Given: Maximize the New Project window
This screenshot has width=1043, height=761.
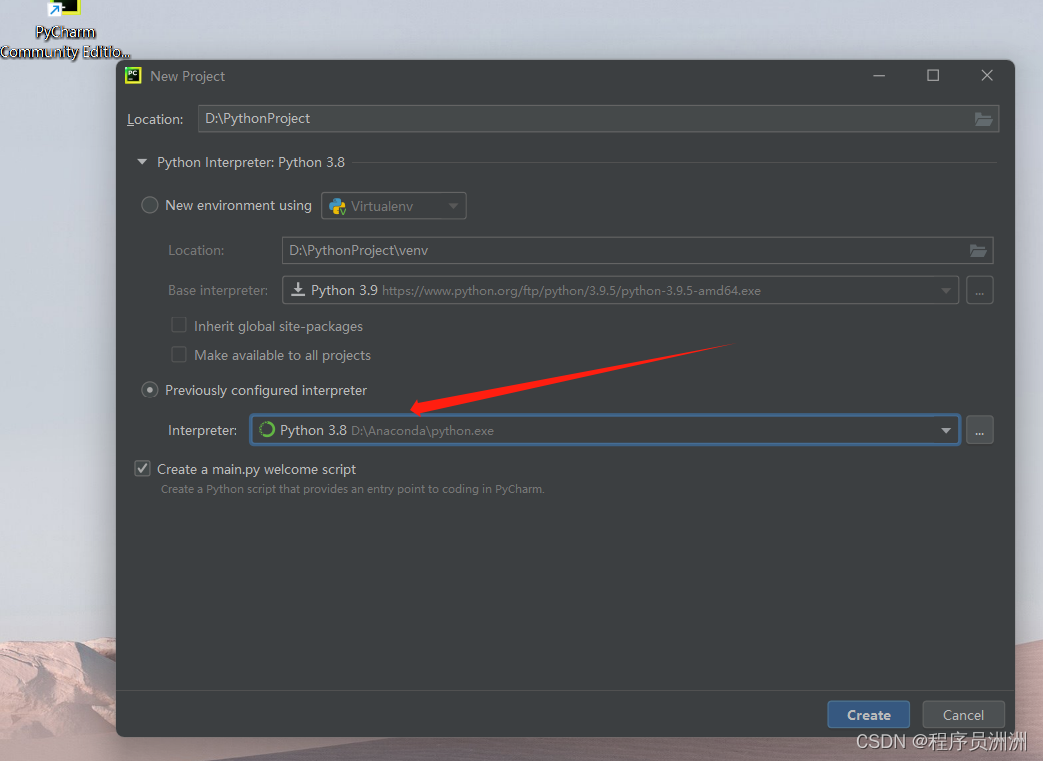Looking at the screenshot, I should (x=933, y=76).
